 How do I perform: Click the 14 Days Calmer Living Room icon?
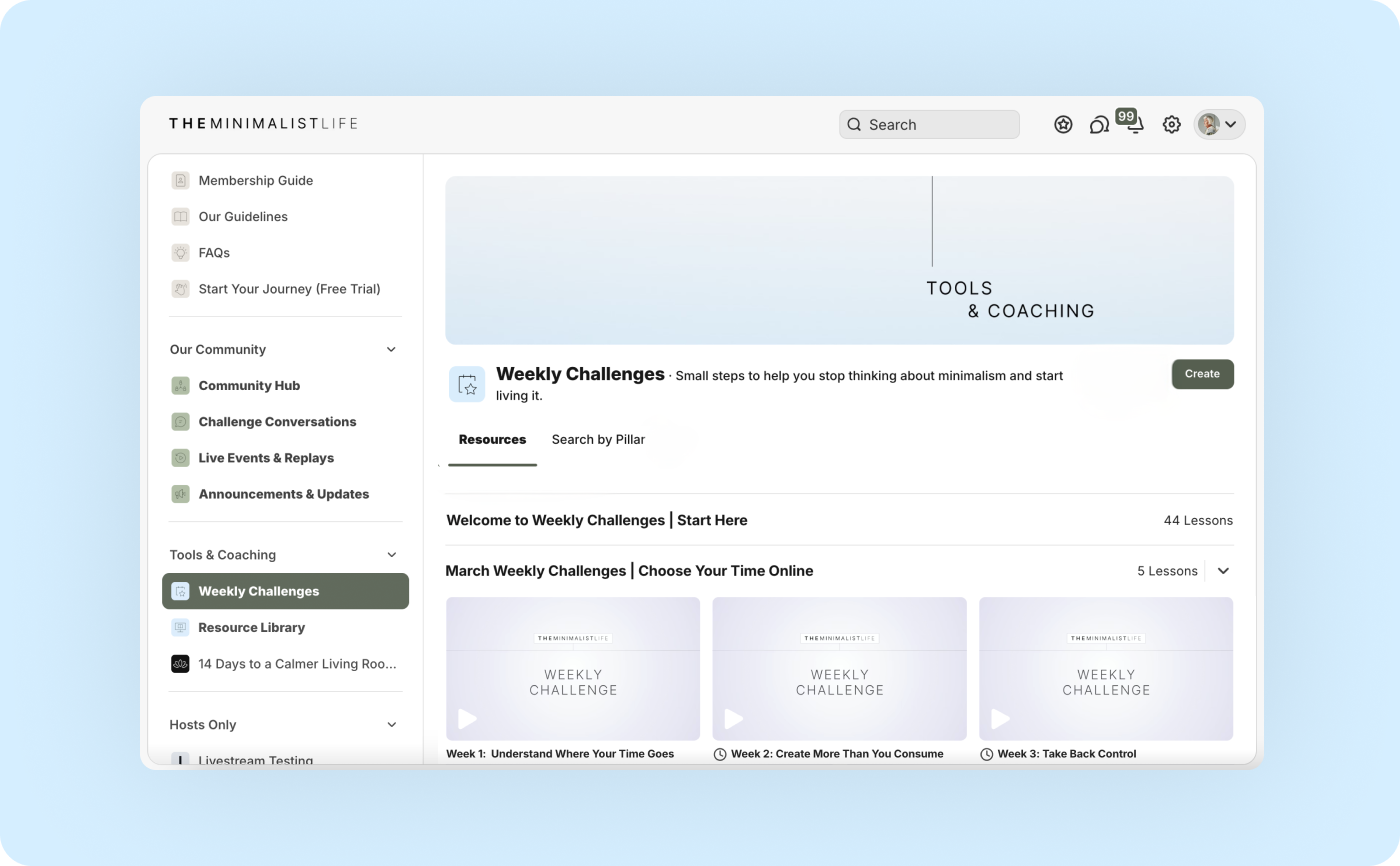pos(180,664)
